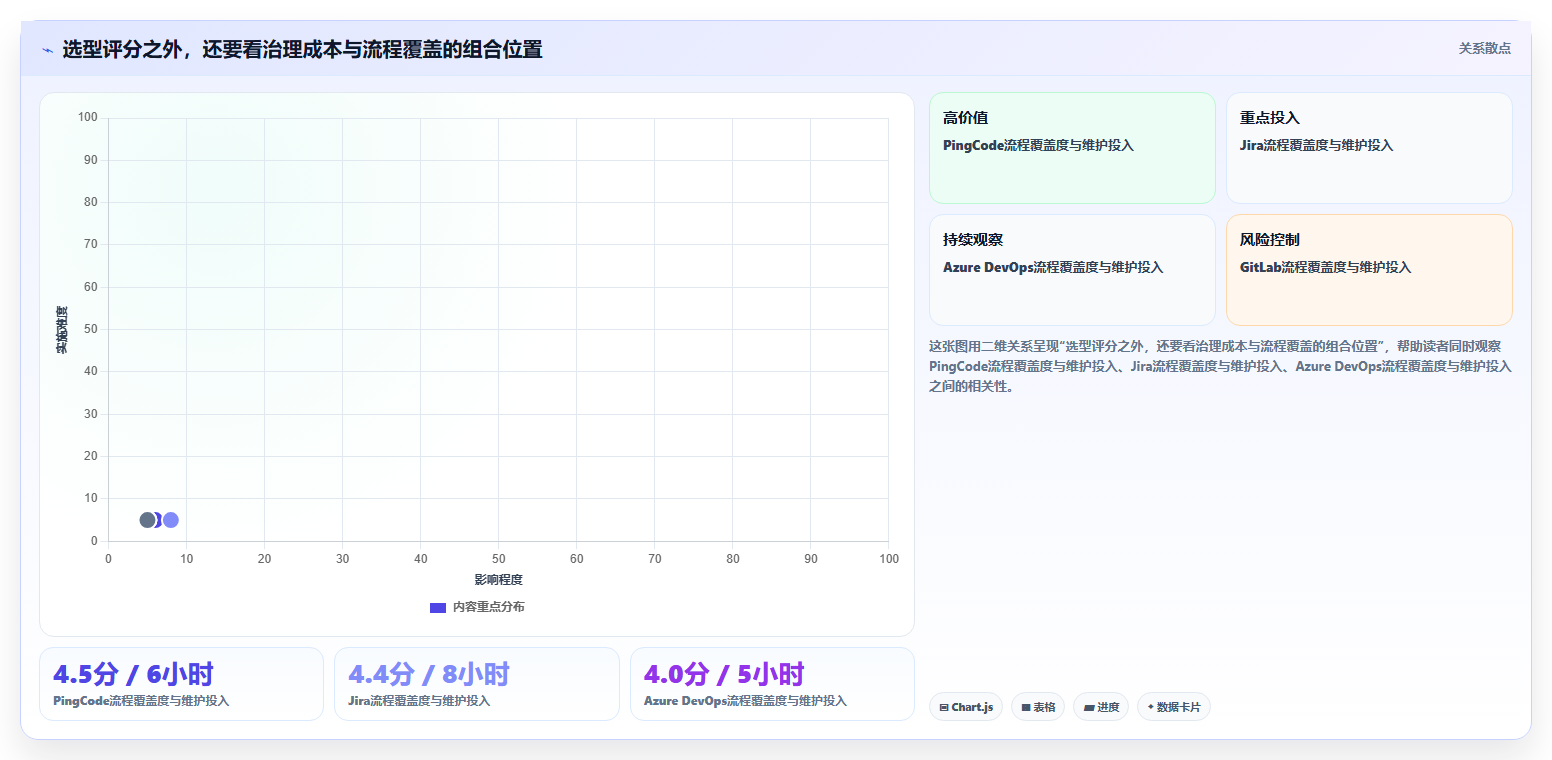Click the 关系散点 label in the header
Image resolution: width=1552 pixels, height=760 pixels.
(x=1484, y=48)
